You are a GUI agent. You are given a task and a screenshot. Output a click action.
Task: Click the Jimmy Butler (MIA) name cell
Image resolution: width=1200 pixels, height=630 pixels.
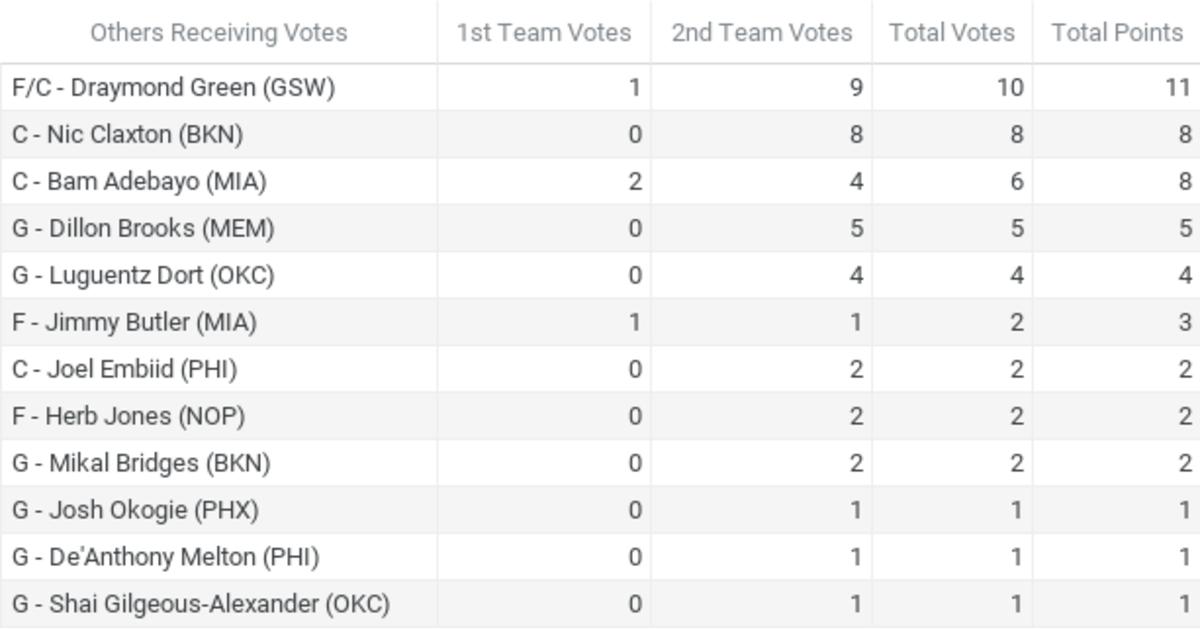[x=134, y=323]
